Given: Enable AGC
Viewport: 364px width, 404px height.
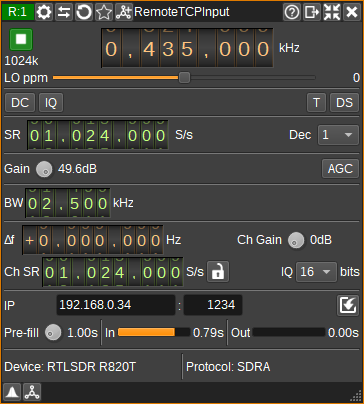Looking at the screenshot, I should click(x=340, y=169).
